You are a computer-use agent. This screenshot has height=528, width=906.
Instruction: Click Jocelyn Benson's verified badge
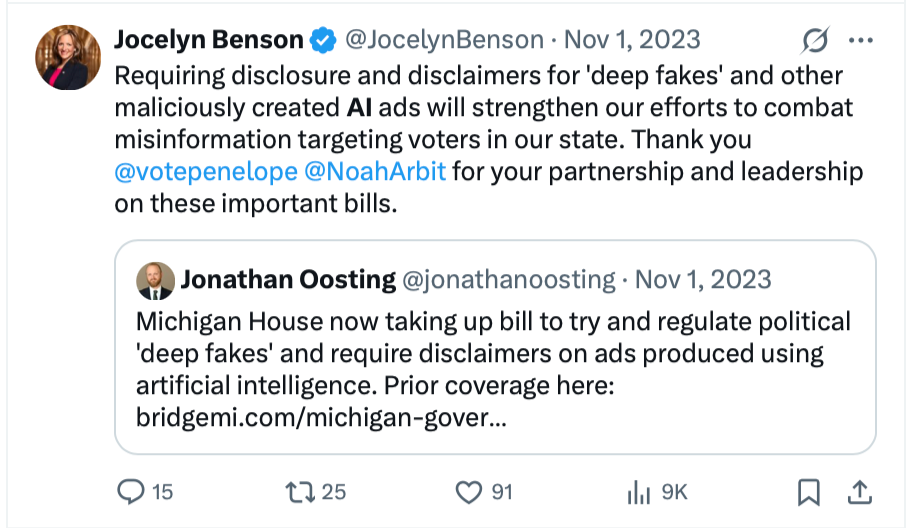coord(323,41)
